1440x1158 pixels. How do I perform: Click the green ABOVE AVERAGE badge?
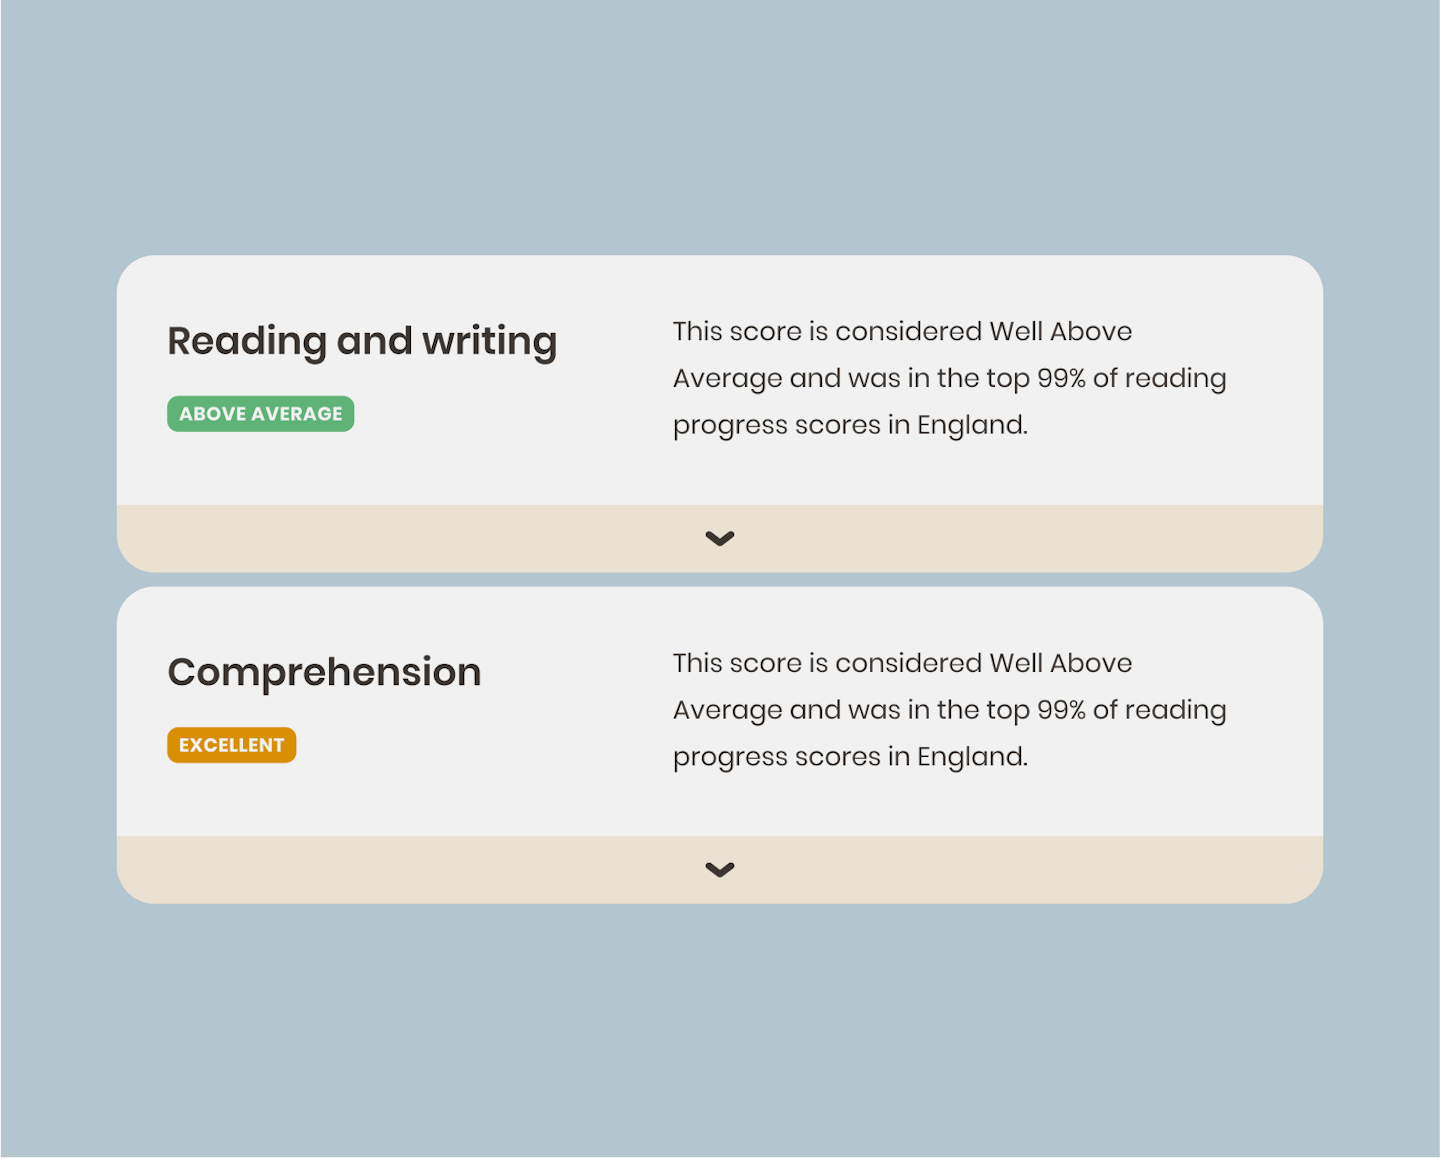click(x=260, y=414)
